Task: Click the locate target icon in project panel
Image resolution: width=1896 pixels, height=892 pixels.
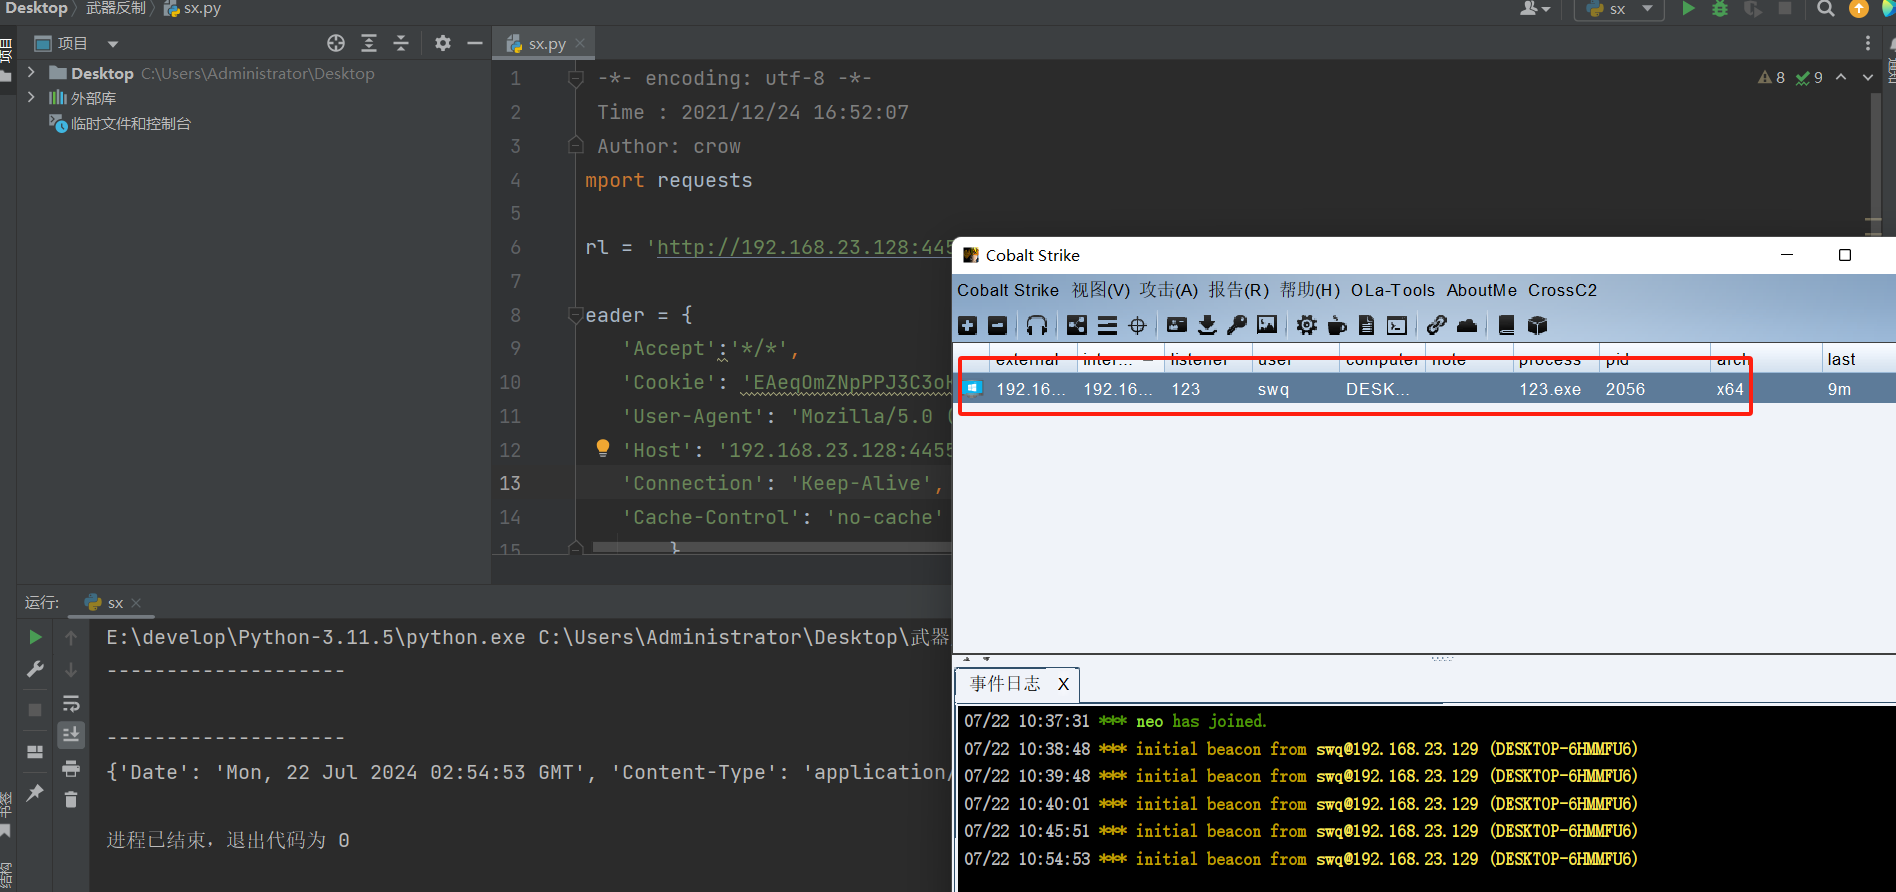Action: [336, 43]
